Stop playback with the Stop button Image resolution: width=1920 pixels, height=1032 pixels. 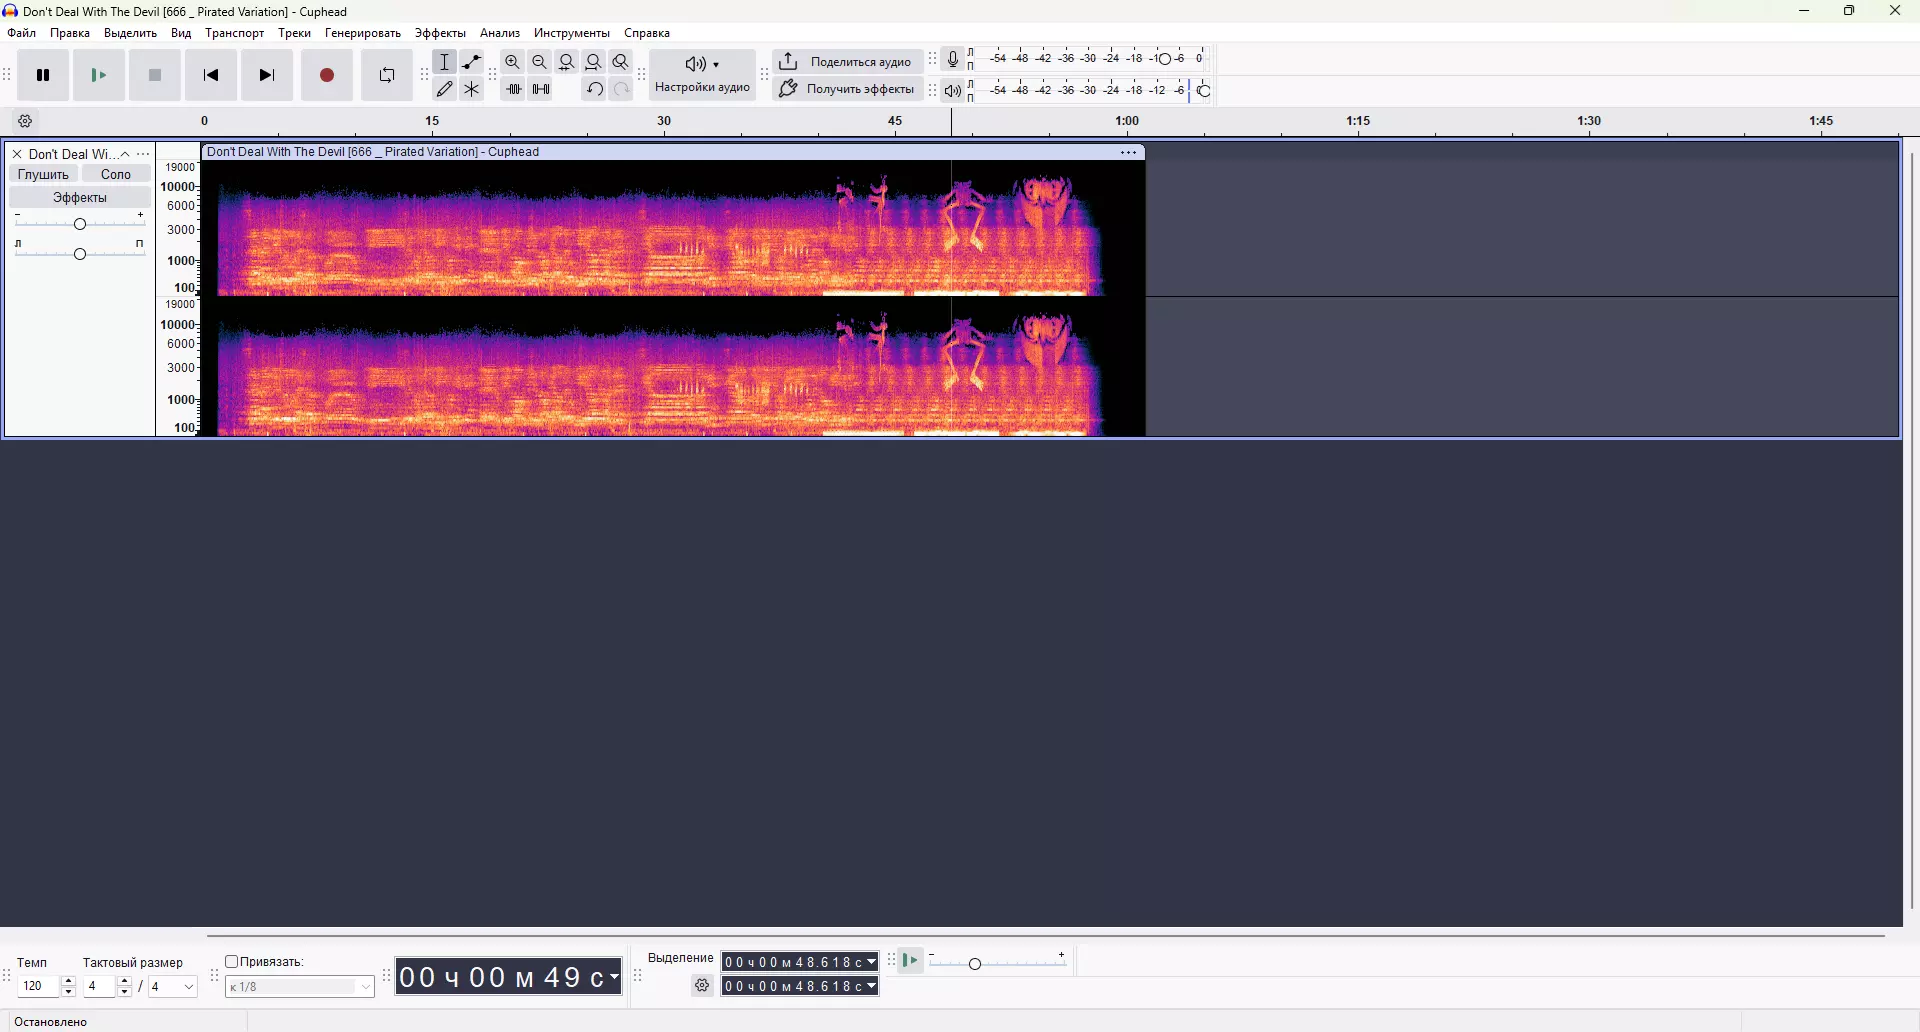click(155, 75)
